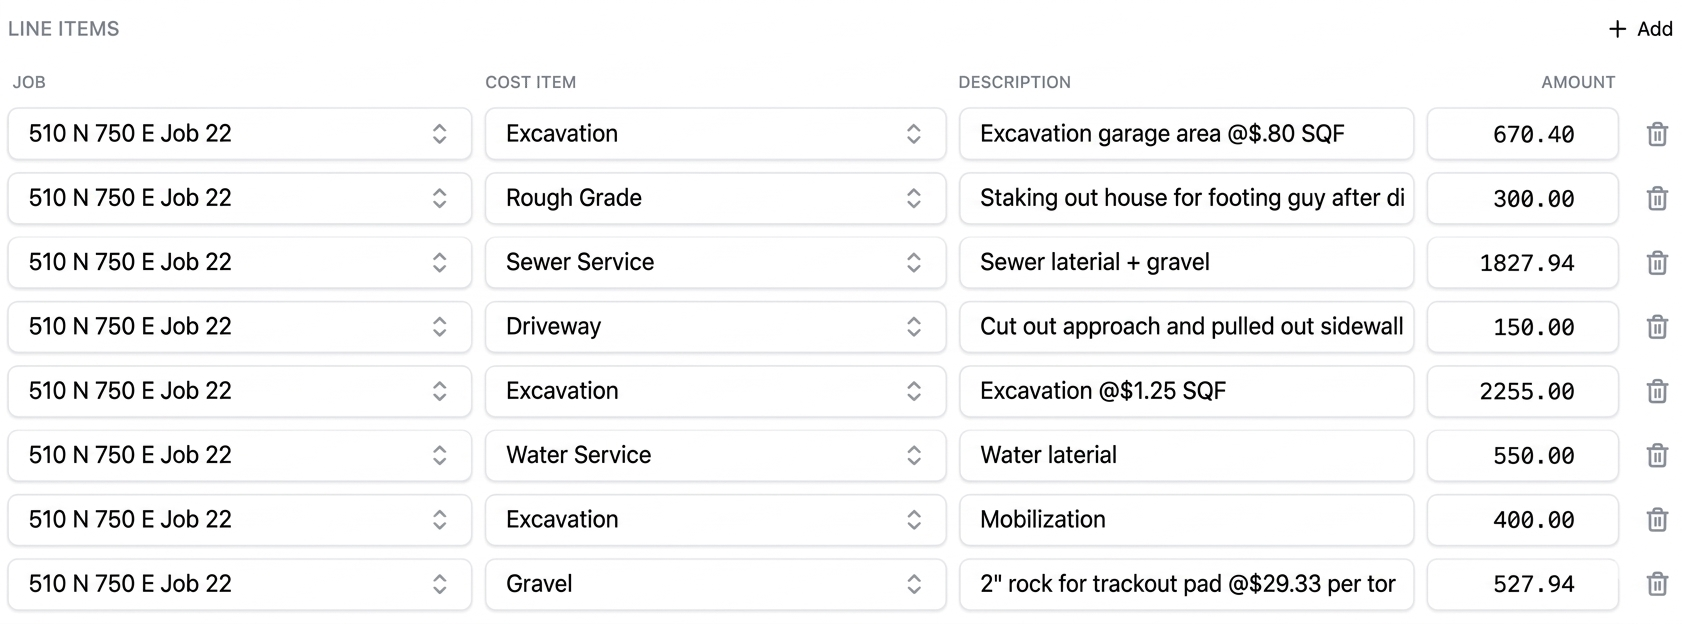Click the LINE ITEMS section header
The height and width of the screenshot is (624, 1682).
click(63, 29)
